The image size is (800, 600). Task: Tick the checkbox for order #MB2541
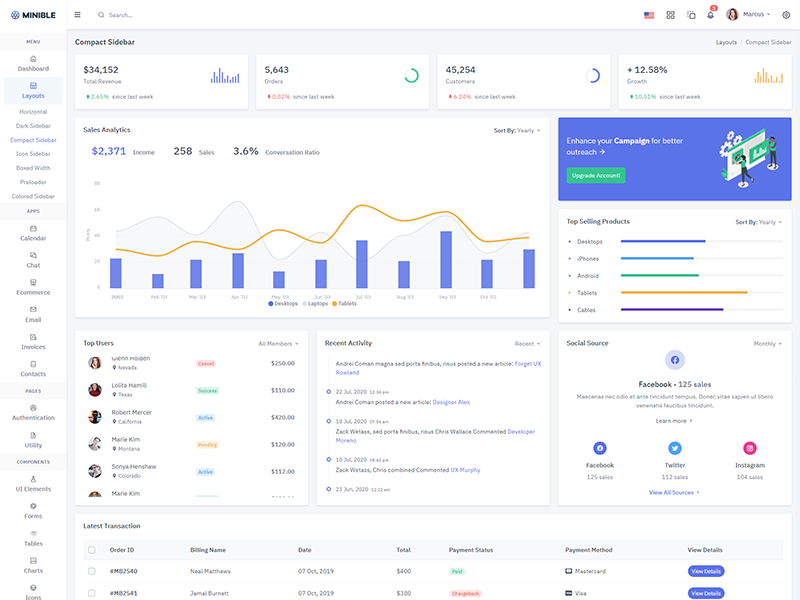tap(92, 593)
